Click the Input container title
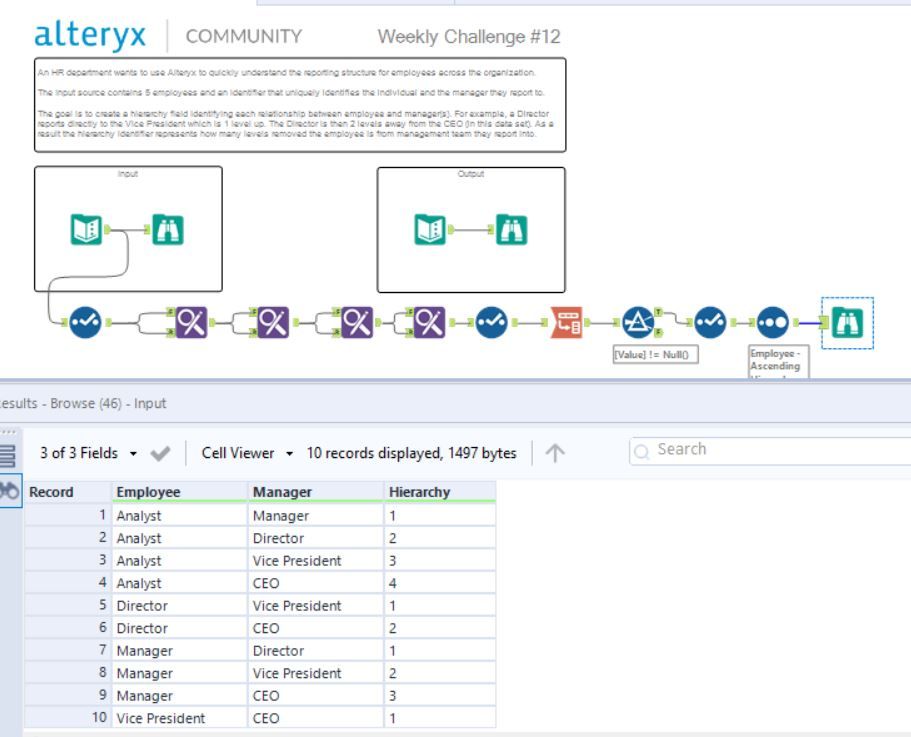 click(128, 174)
